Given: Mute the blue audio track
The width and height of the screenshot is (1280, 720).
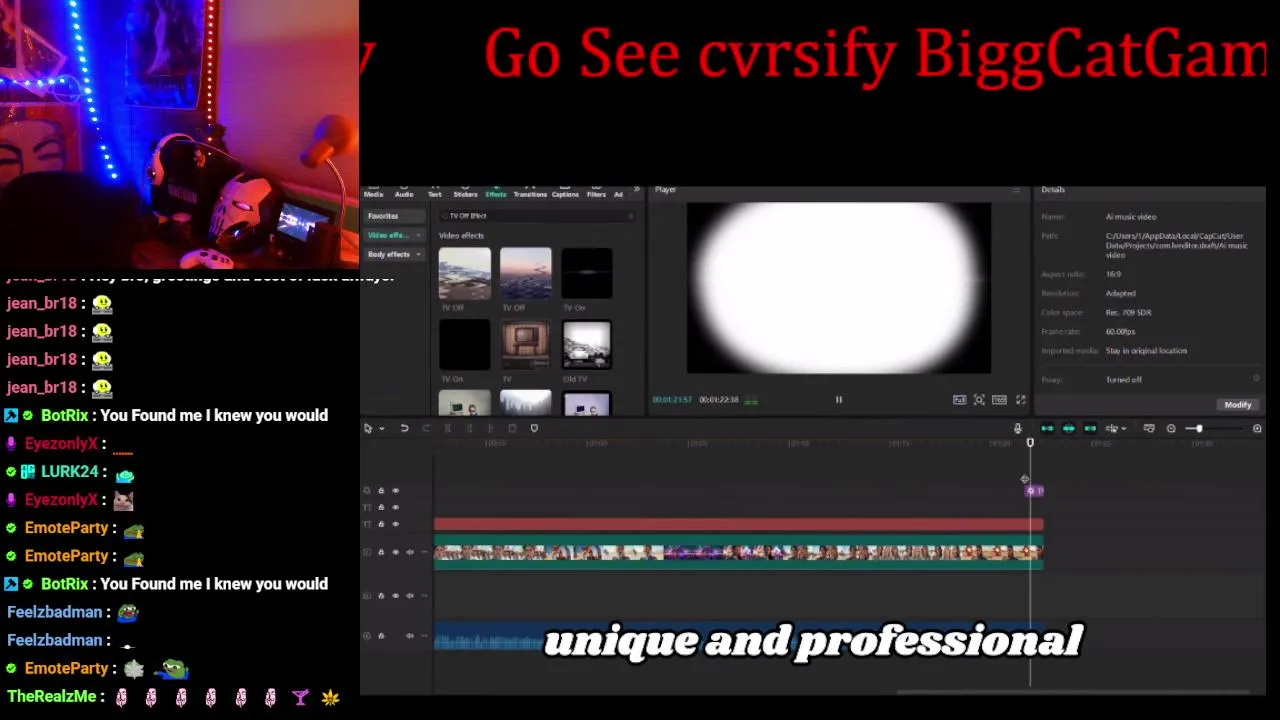Looking at the screenshot, I should (409, 636).
